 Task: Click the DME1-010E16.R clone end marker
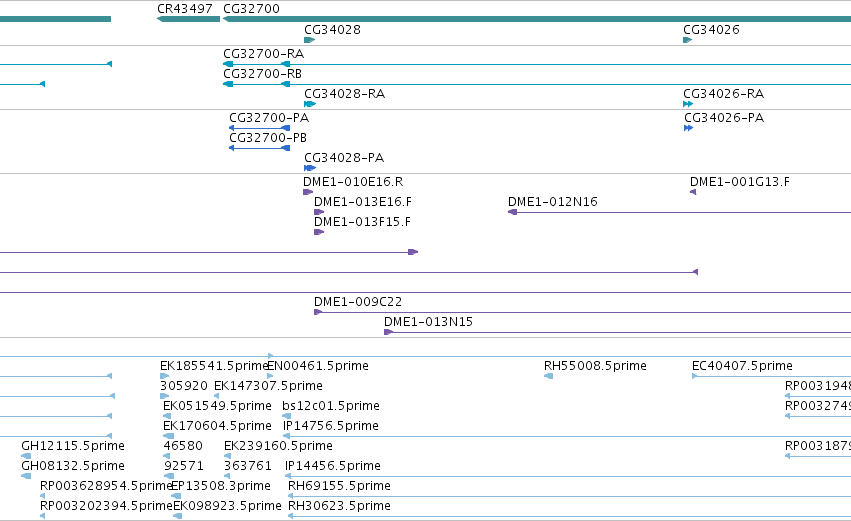pos(308,192)
